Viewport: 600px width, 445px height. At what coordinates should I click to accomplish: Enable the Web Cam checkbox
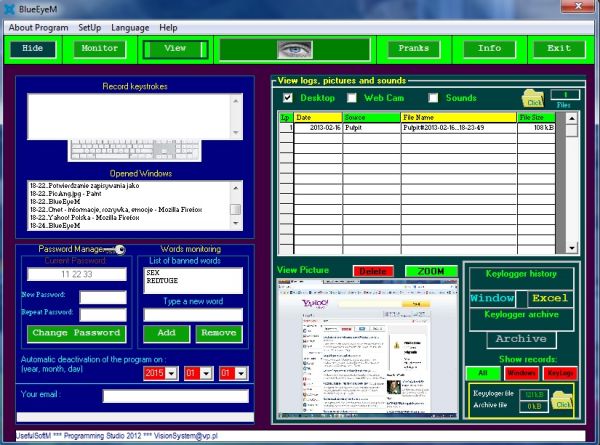tap(352, 98)
